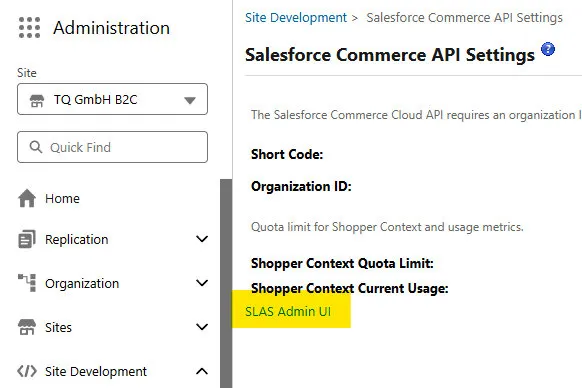Click the magnifier icon in Quick Find

tap(36, 147)
